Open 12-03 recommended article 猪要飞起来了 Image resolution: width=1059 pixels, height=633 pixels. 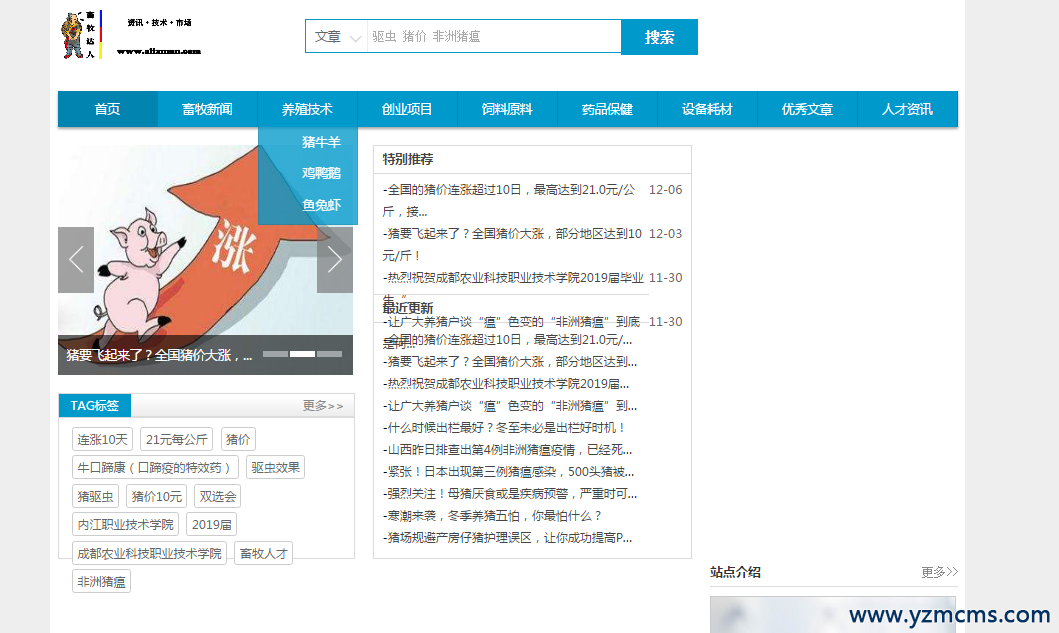point(513,245)
